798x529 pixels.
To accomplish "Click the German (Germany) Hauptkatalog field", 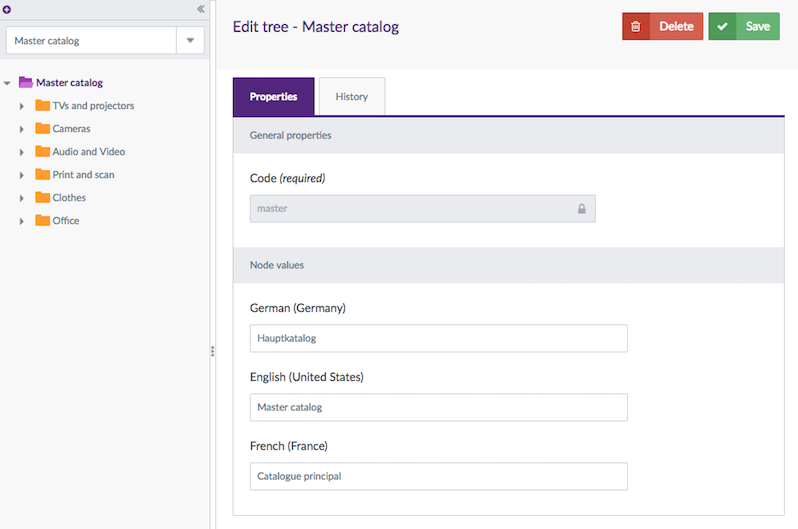I will (x=438, y=338).
